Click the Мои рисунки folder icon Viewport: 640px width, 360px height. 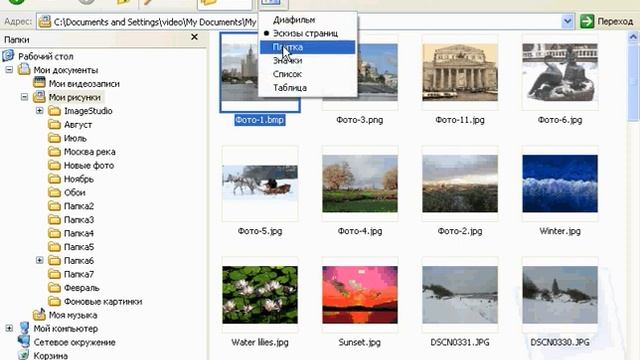point(39,97)
